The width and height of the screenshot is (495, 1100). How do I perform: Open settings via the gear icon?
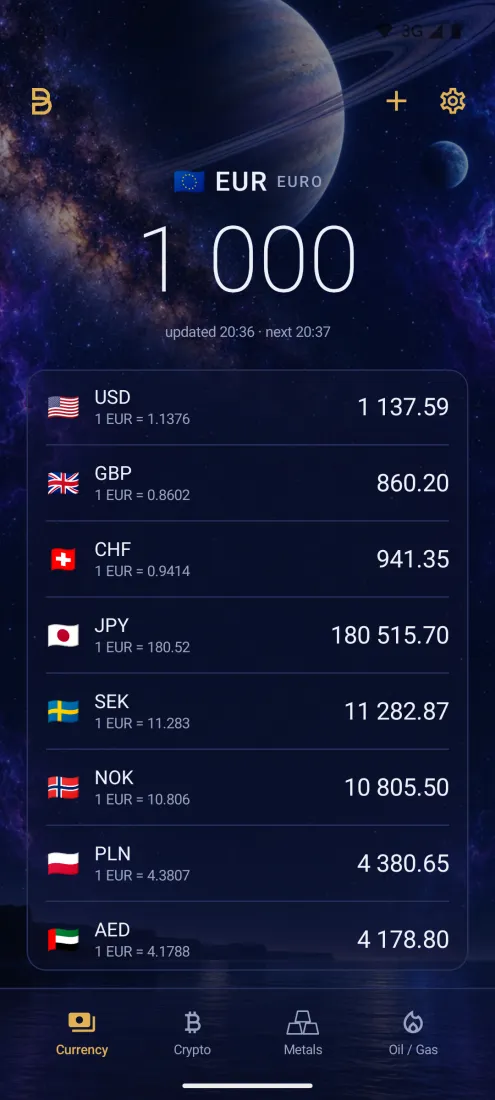pyautogui.click(x=452, y=102)
